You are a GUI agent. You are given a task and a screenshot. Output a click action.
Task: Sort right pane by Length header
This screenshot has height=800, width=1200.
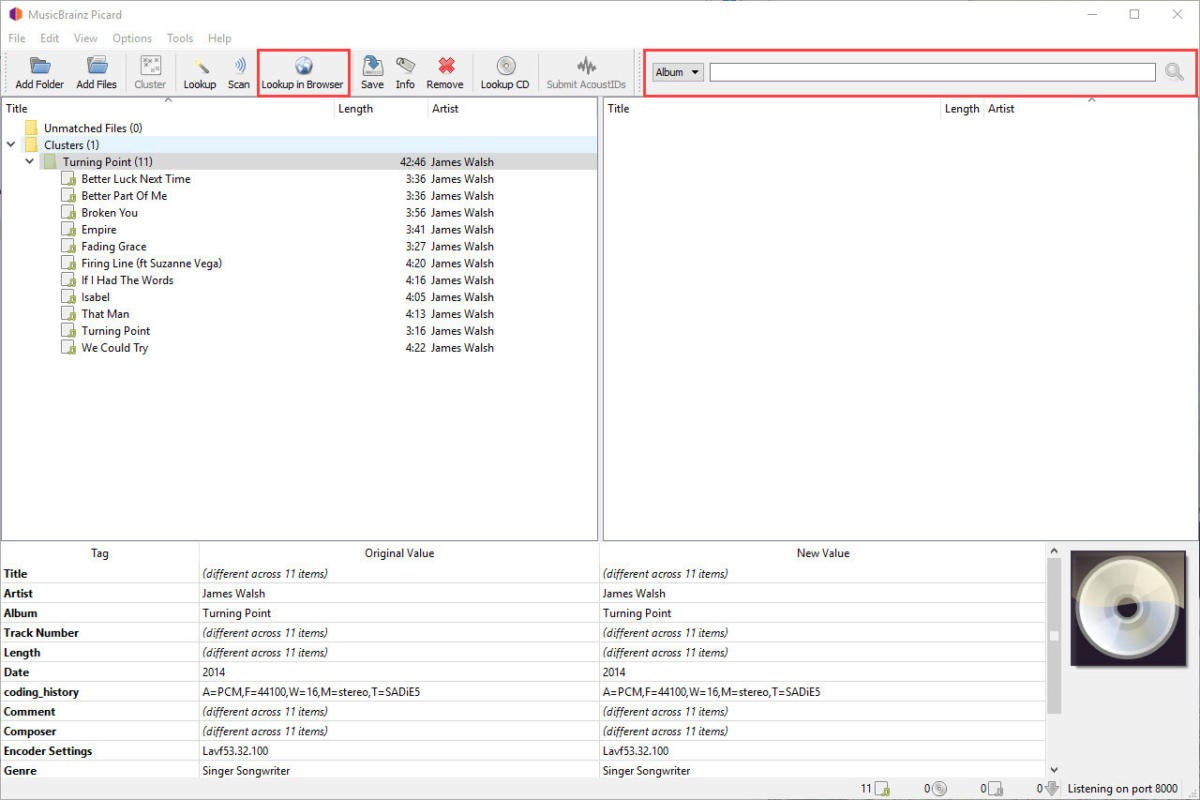tap(962, 109)
